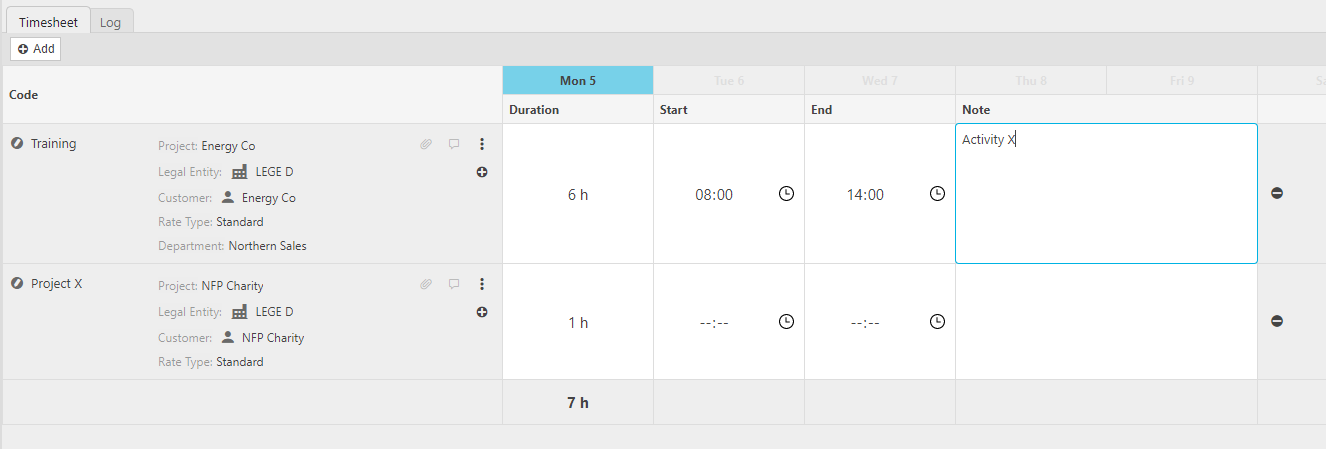Open the comment icon on Training row
The width and height of the screenshot is (1326, 449).
[x=454, y=144]
